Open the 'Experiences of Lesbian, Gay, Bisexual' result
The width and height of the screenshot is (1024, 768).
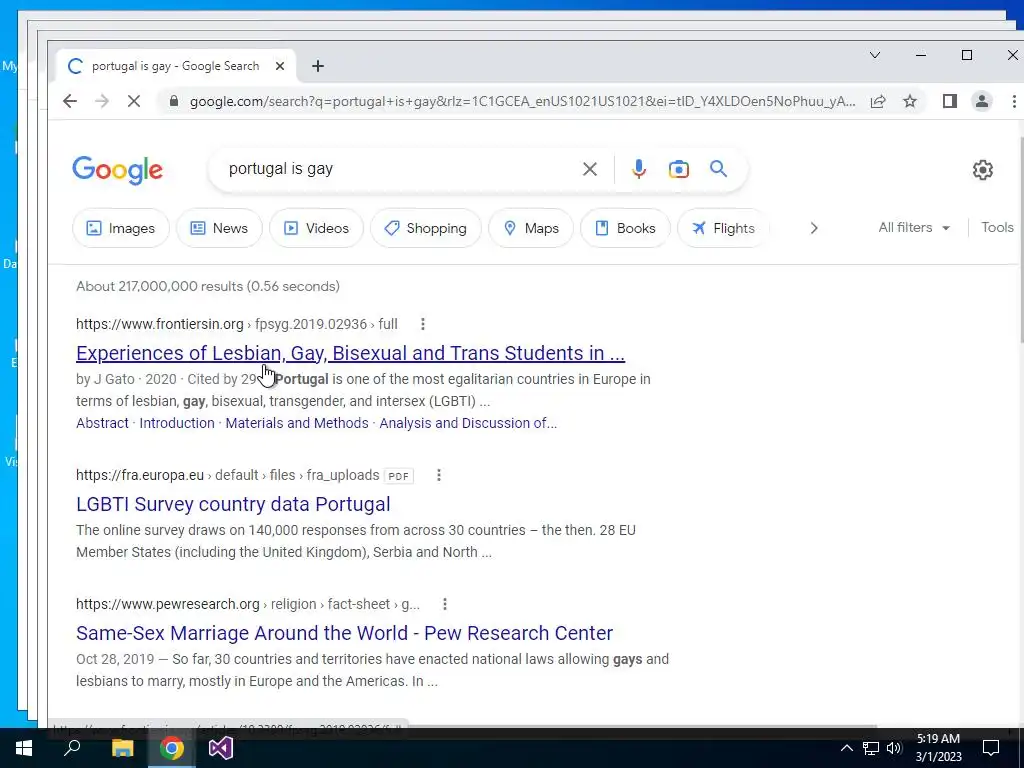pos(350,353)
